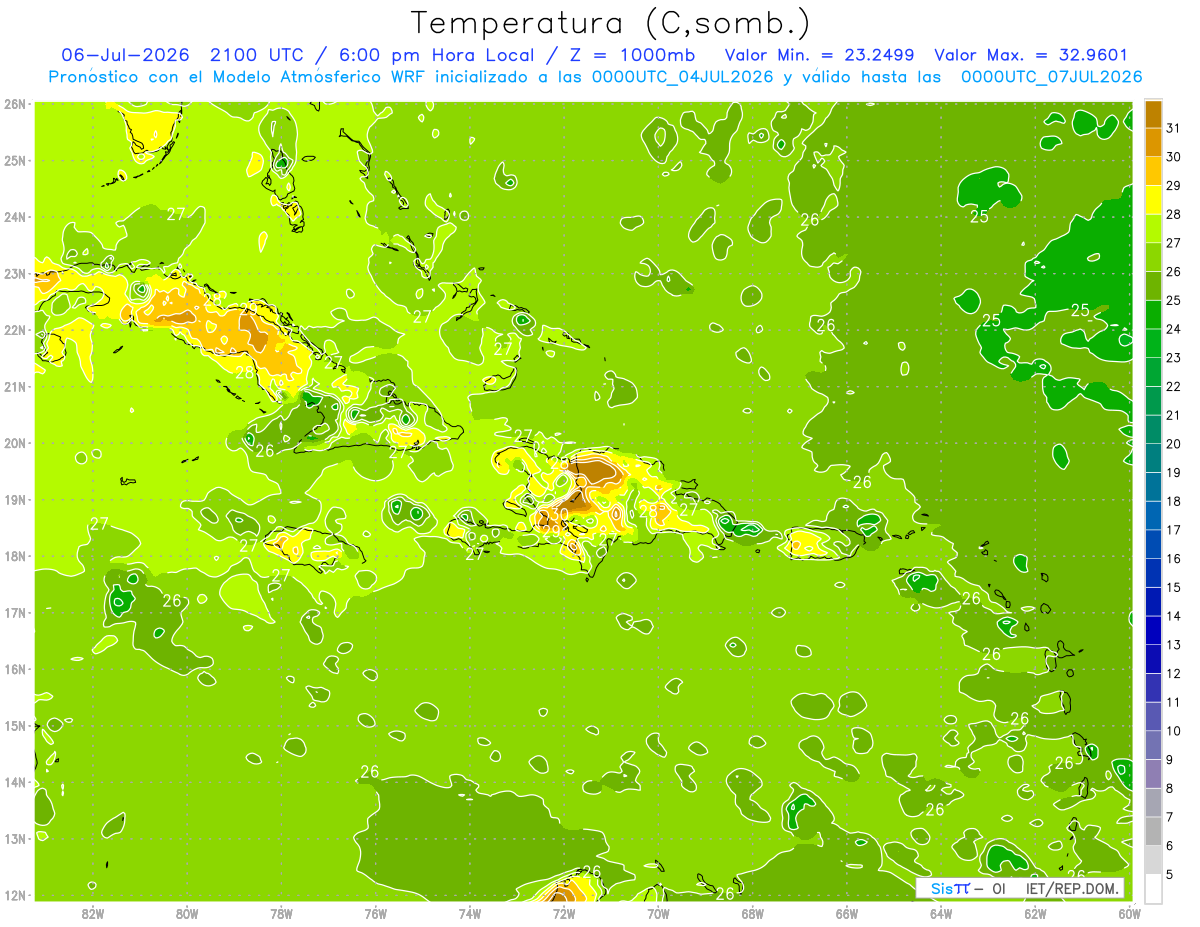The image size is (1200, 927).
Task: Select the valid-until stamp "0000UTC_07JUL2026"
Action: click(1051, 76)
